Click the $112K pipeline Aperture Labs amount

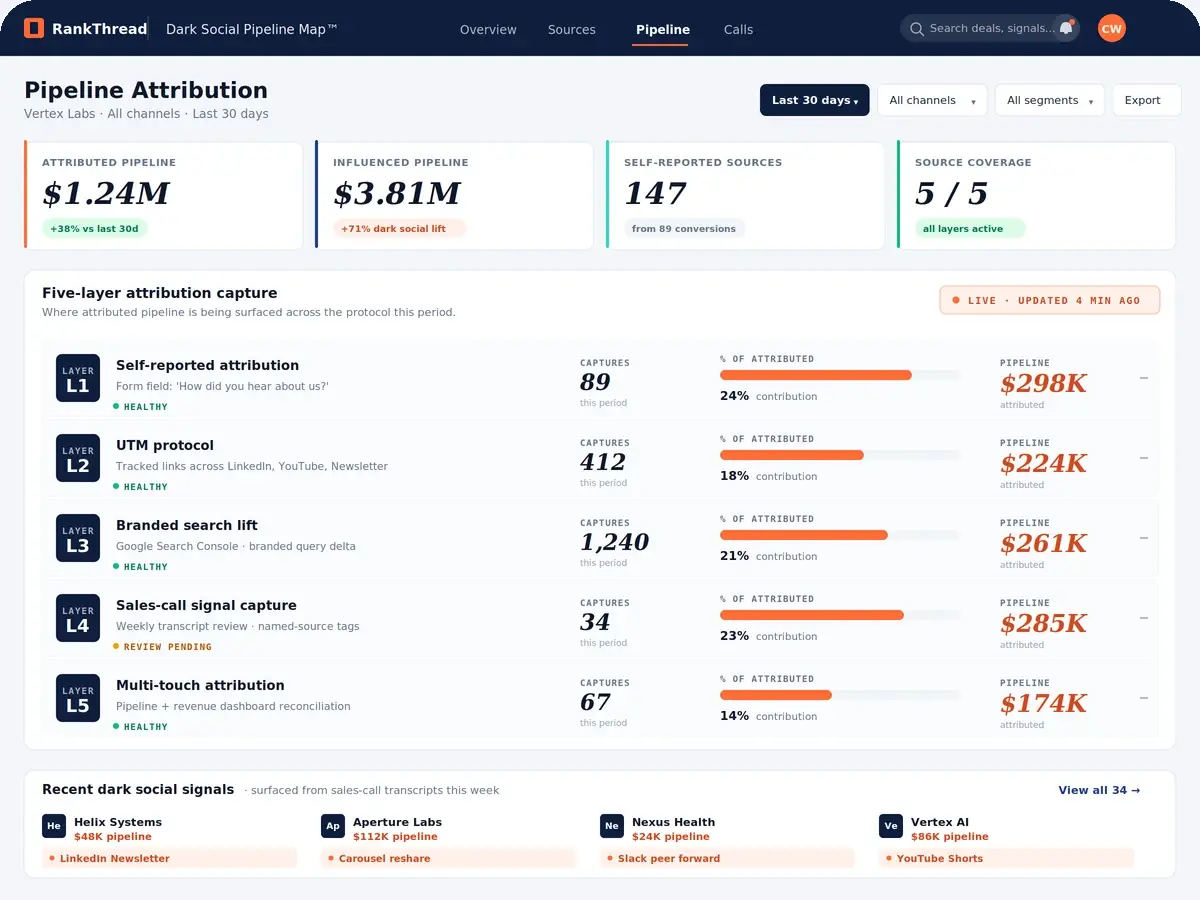(396, 836)
